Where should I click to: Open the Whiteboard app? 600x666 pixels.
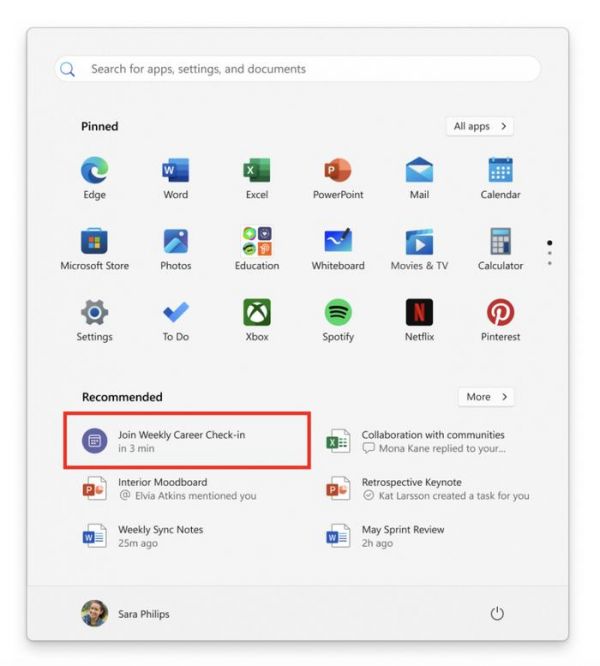pos(338,243)
